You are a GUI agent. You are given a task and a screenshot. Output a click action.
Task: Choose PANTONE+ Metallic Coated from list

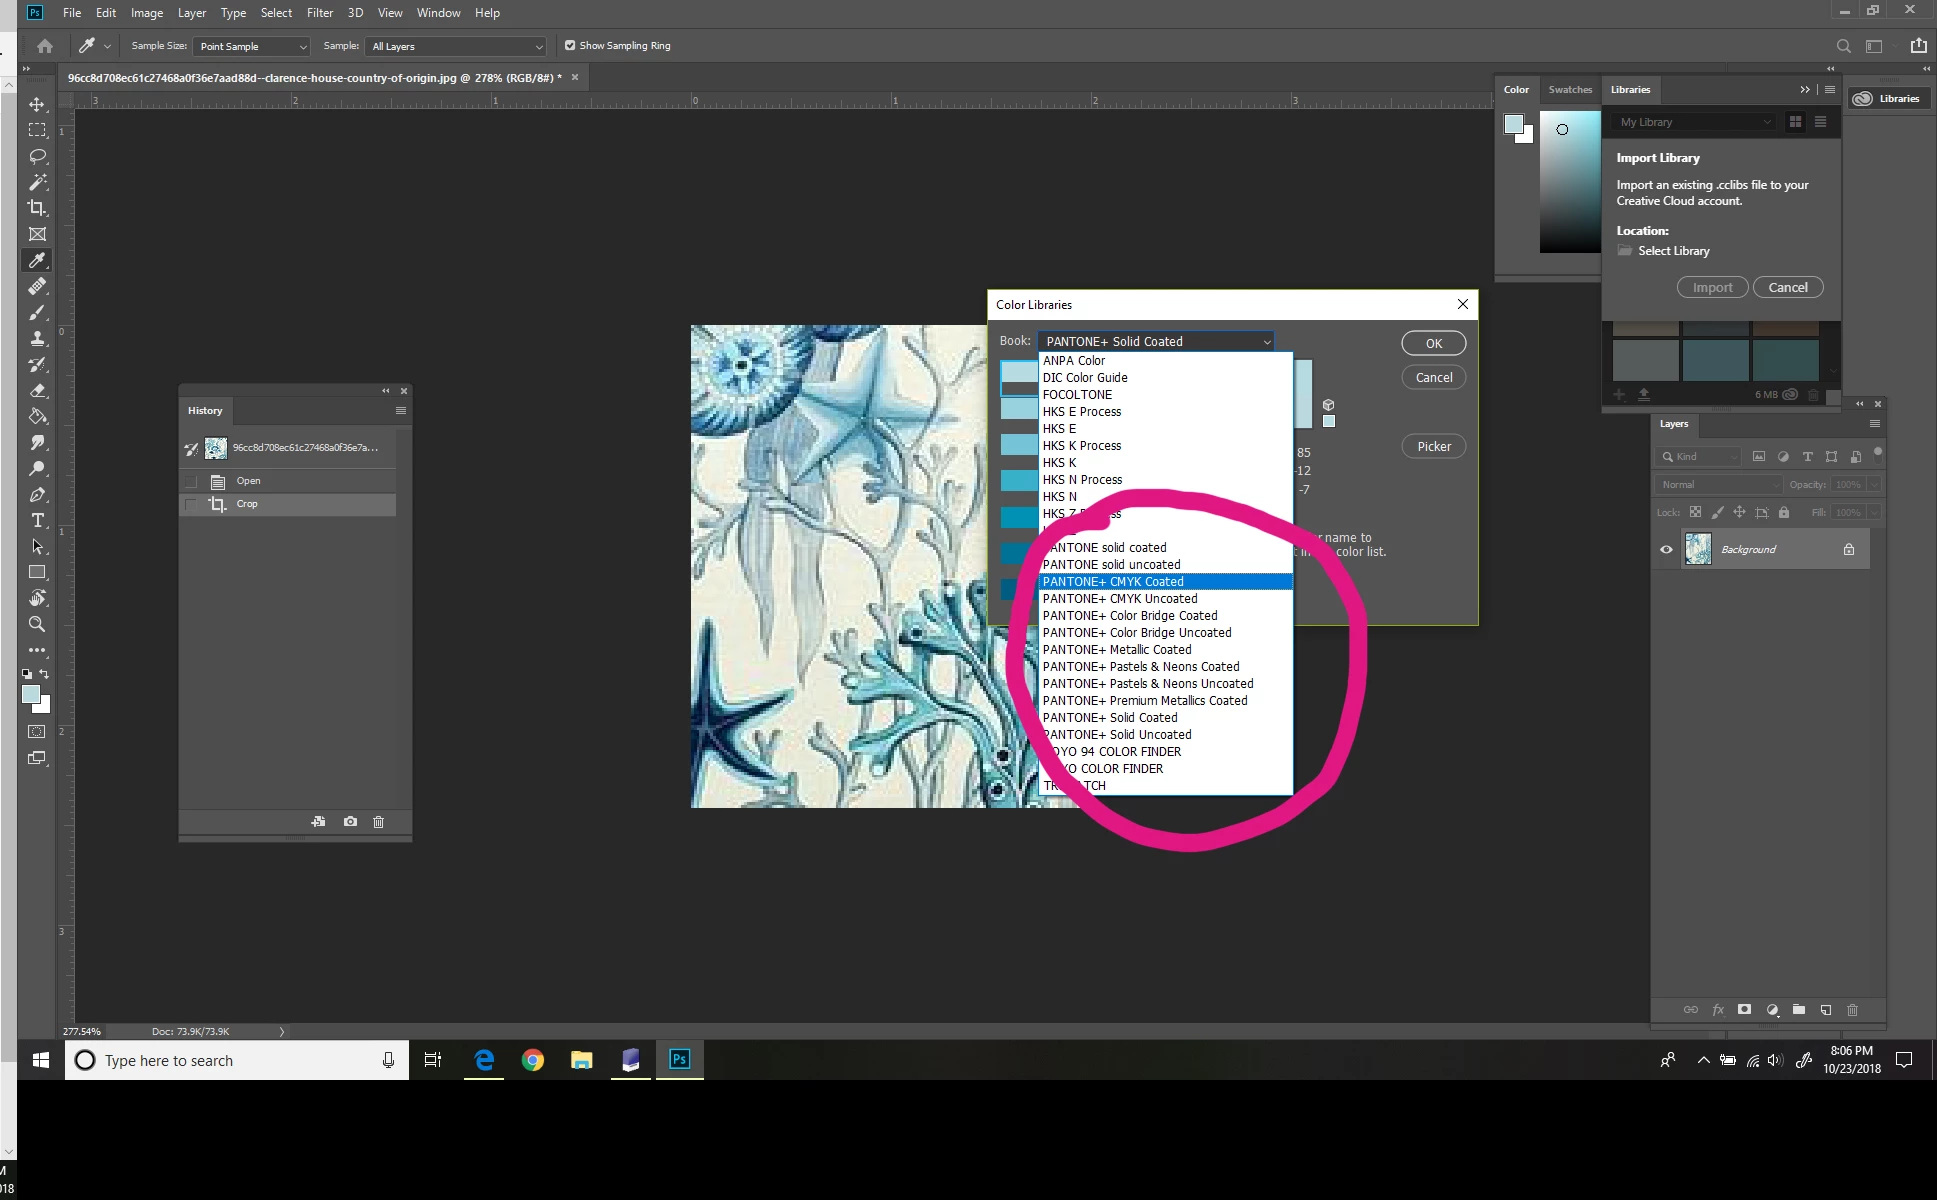tap(1116, 650)
